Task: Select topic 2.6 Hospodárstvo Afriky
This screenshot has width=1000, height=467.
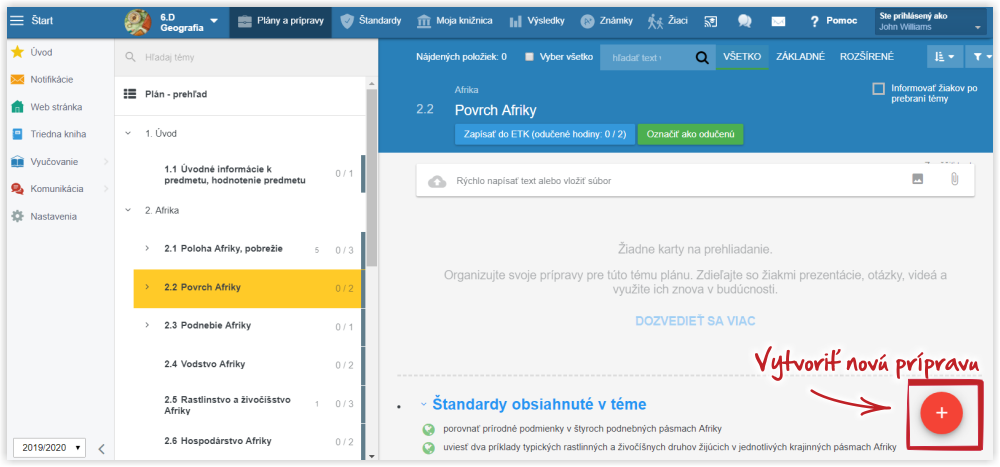Action: click(x=217, y=441)
